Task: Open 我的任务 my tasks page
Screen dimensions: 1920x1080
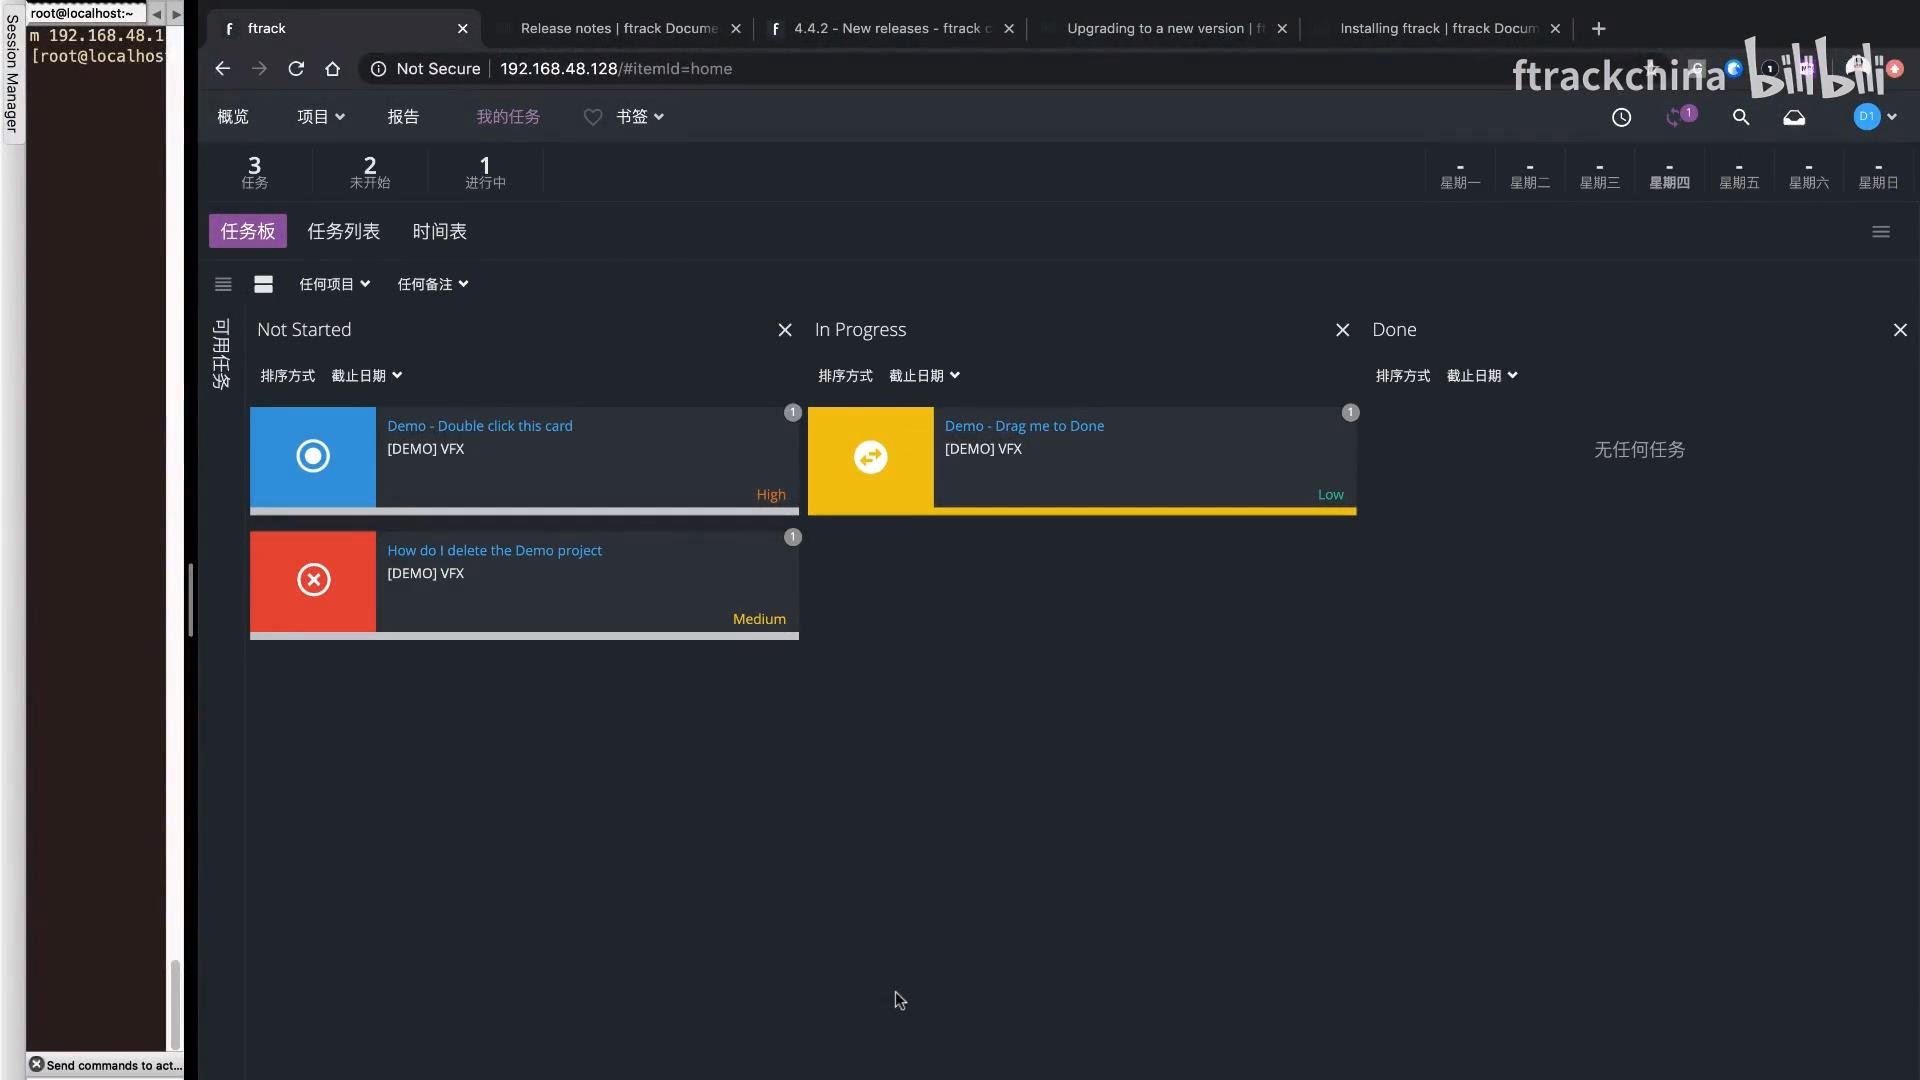Action: pos(508,117)
